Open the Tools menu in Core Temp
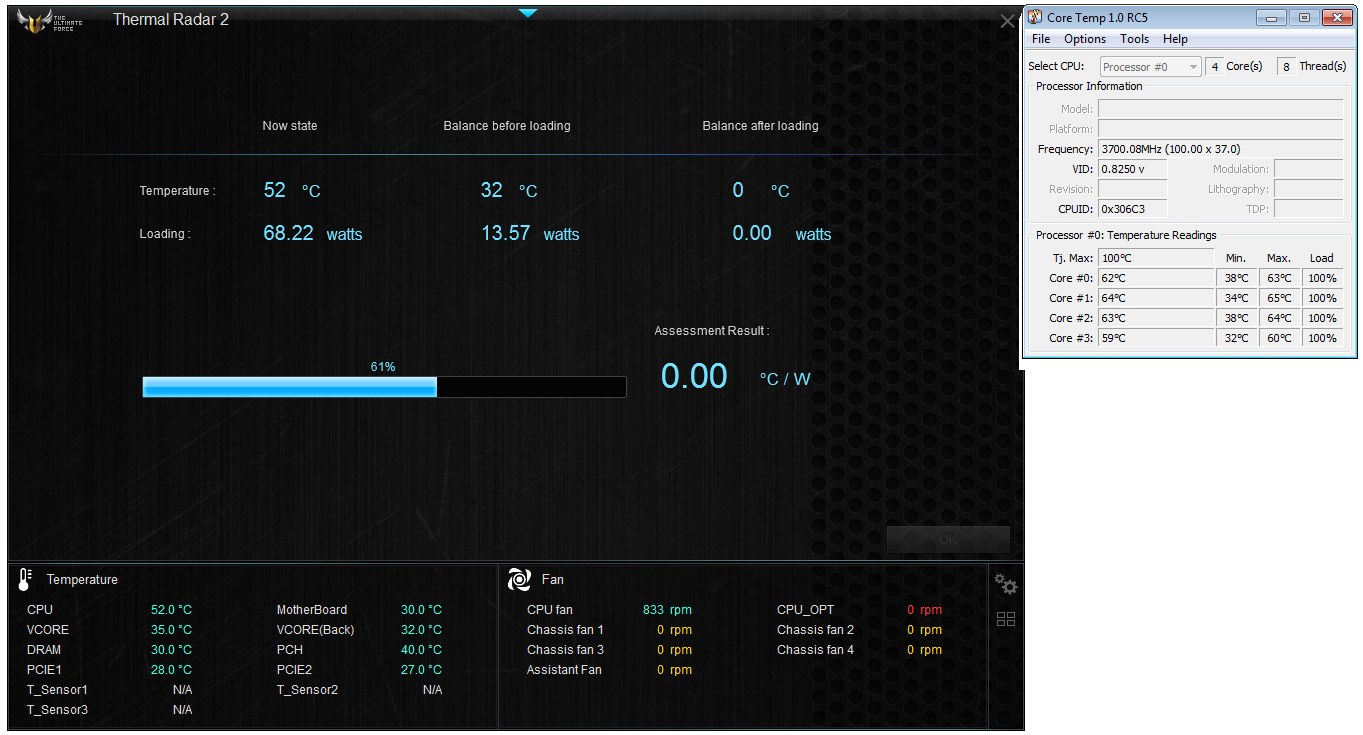The width and height of the screenshot is (1363, 735). pyautogui.click(x=1134, y=39)
